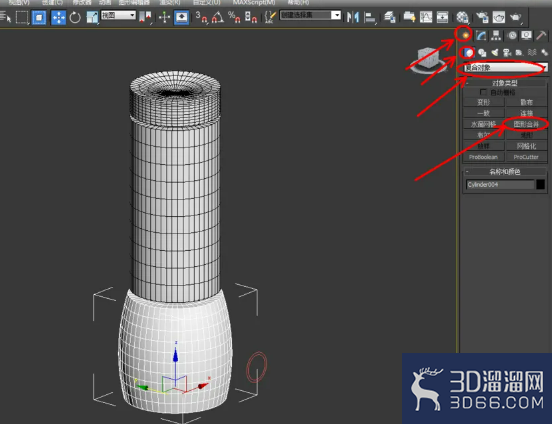Image resolution: width=552 pixels, height=424 pixels.
Task: Activate the Select and Rotate tool
Action: pyautogui.click(x=75, y=17)
